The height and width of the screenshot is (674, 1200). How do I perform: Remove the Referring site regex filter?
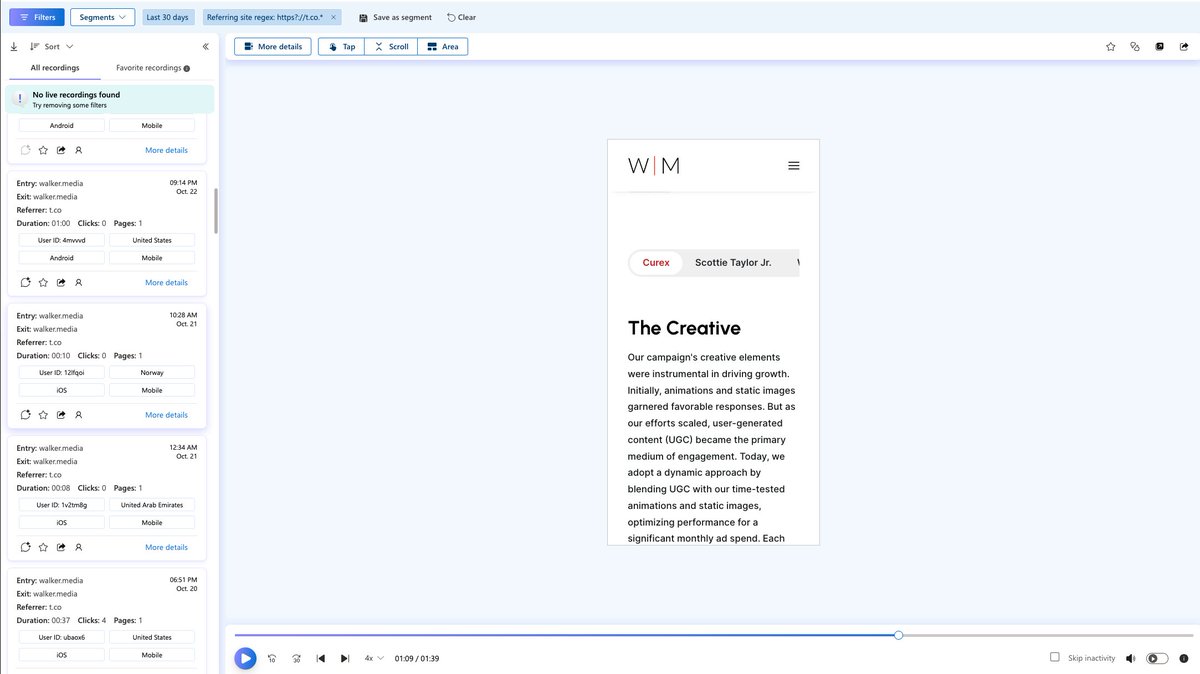click(x=333, y=17)
